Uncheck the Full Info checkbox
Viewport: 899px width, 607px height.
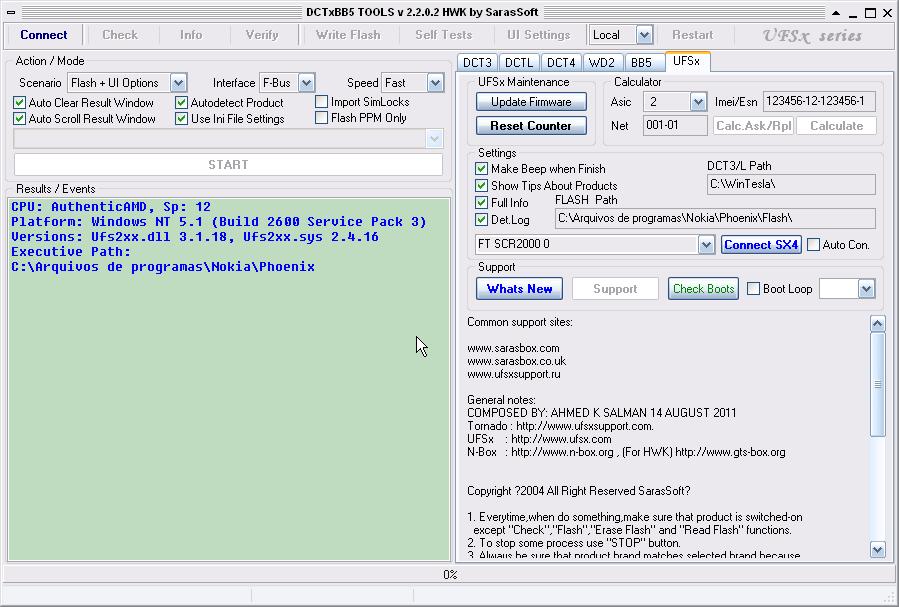pyautogui.click(x=482, y=202)
